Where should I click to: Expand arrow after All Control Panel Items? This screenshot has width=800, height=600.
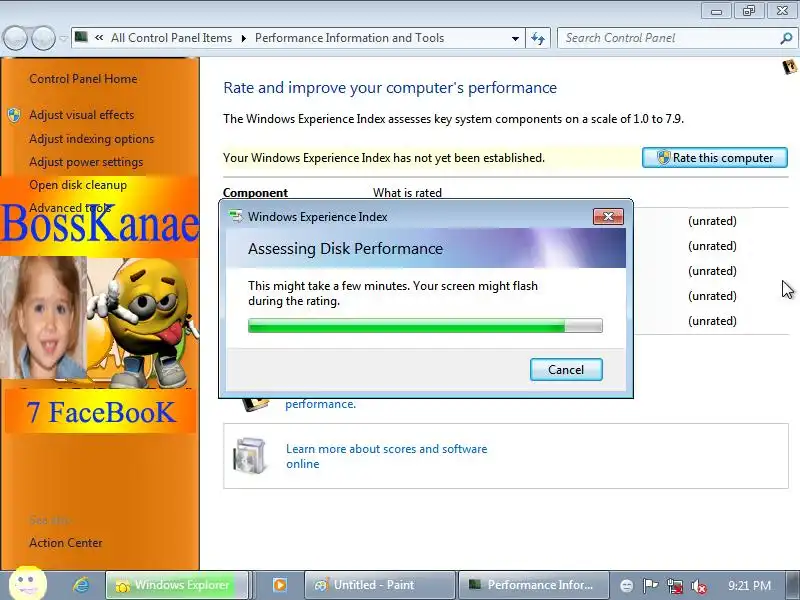[x=244, y=38]
